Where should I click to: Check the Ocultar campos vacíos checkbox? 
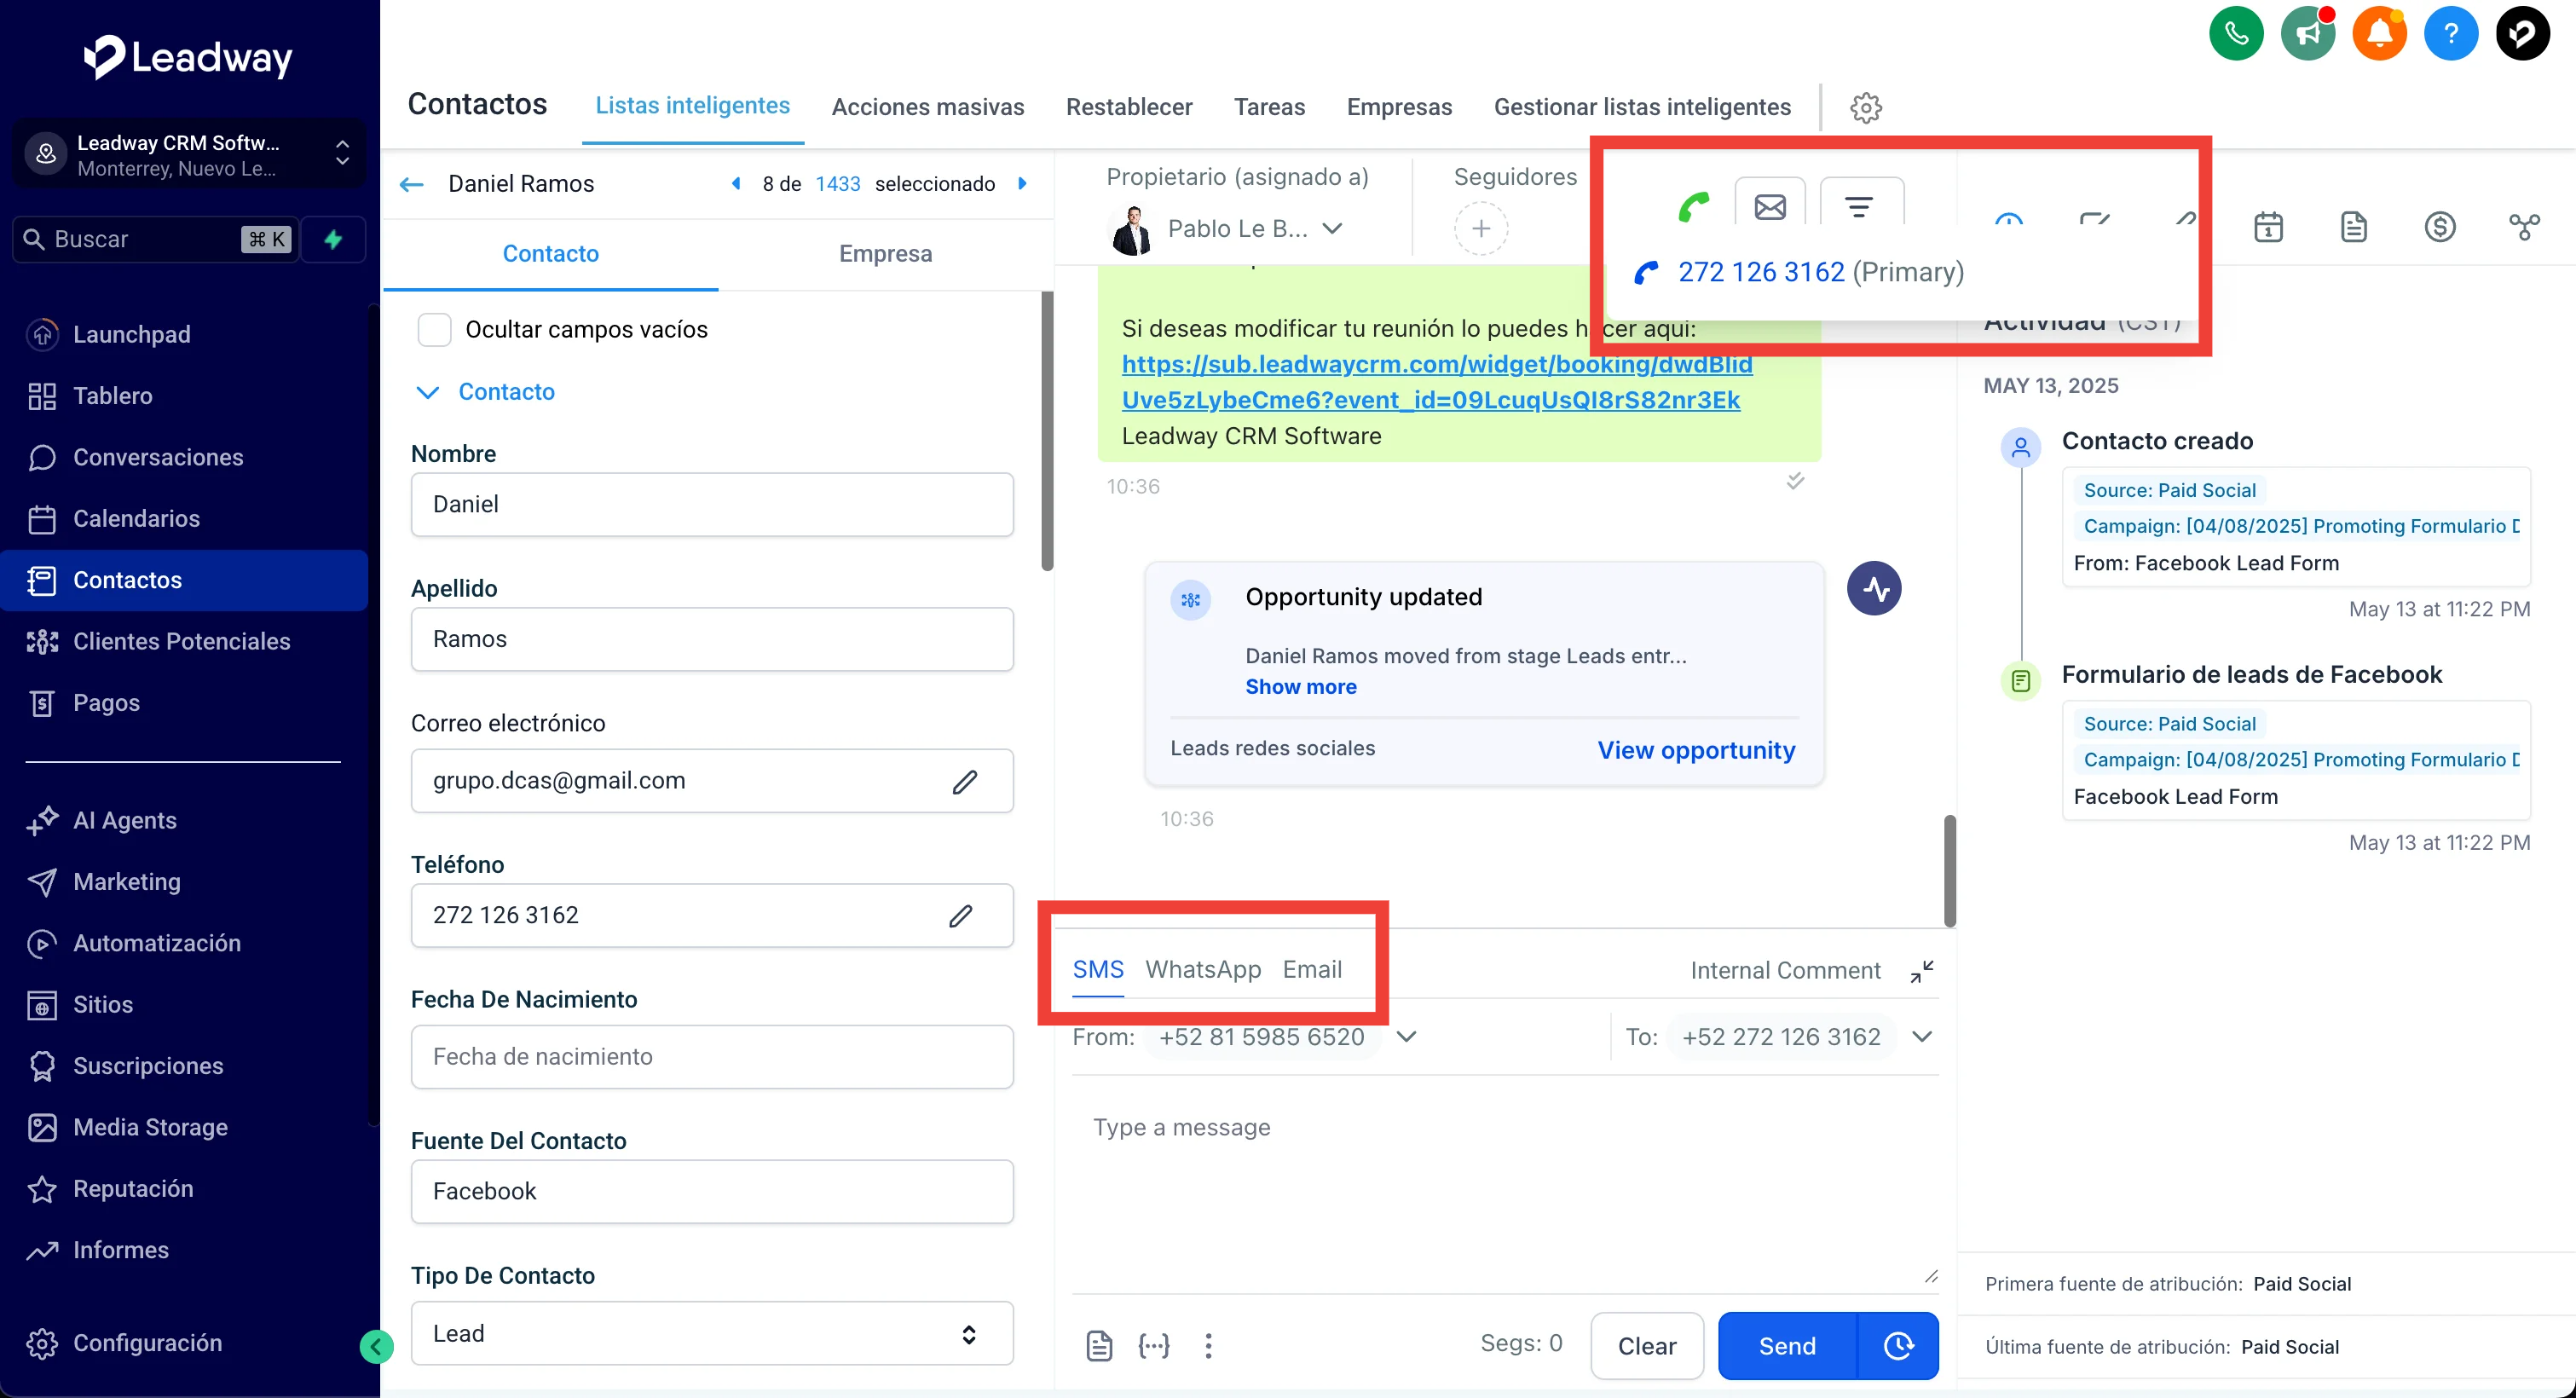click(434, 330)
